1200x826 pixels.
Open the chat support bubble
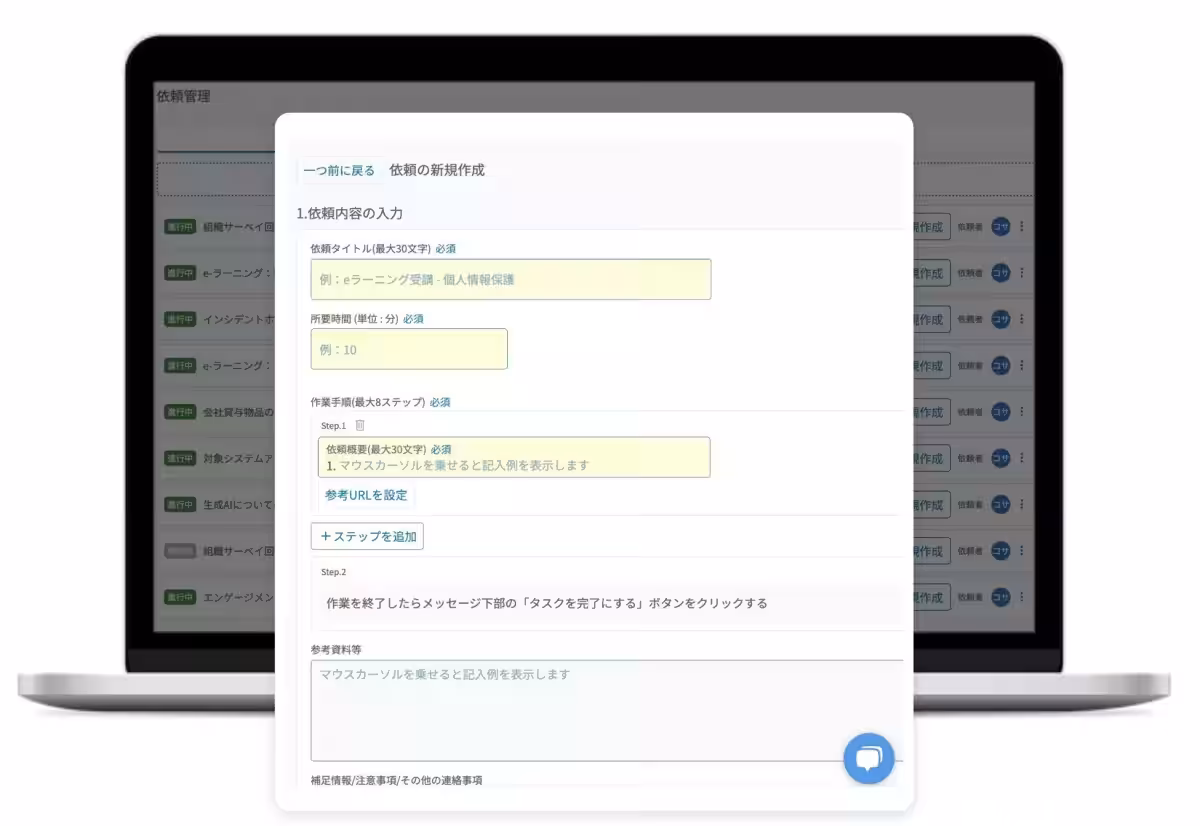[x=868, y=758]
